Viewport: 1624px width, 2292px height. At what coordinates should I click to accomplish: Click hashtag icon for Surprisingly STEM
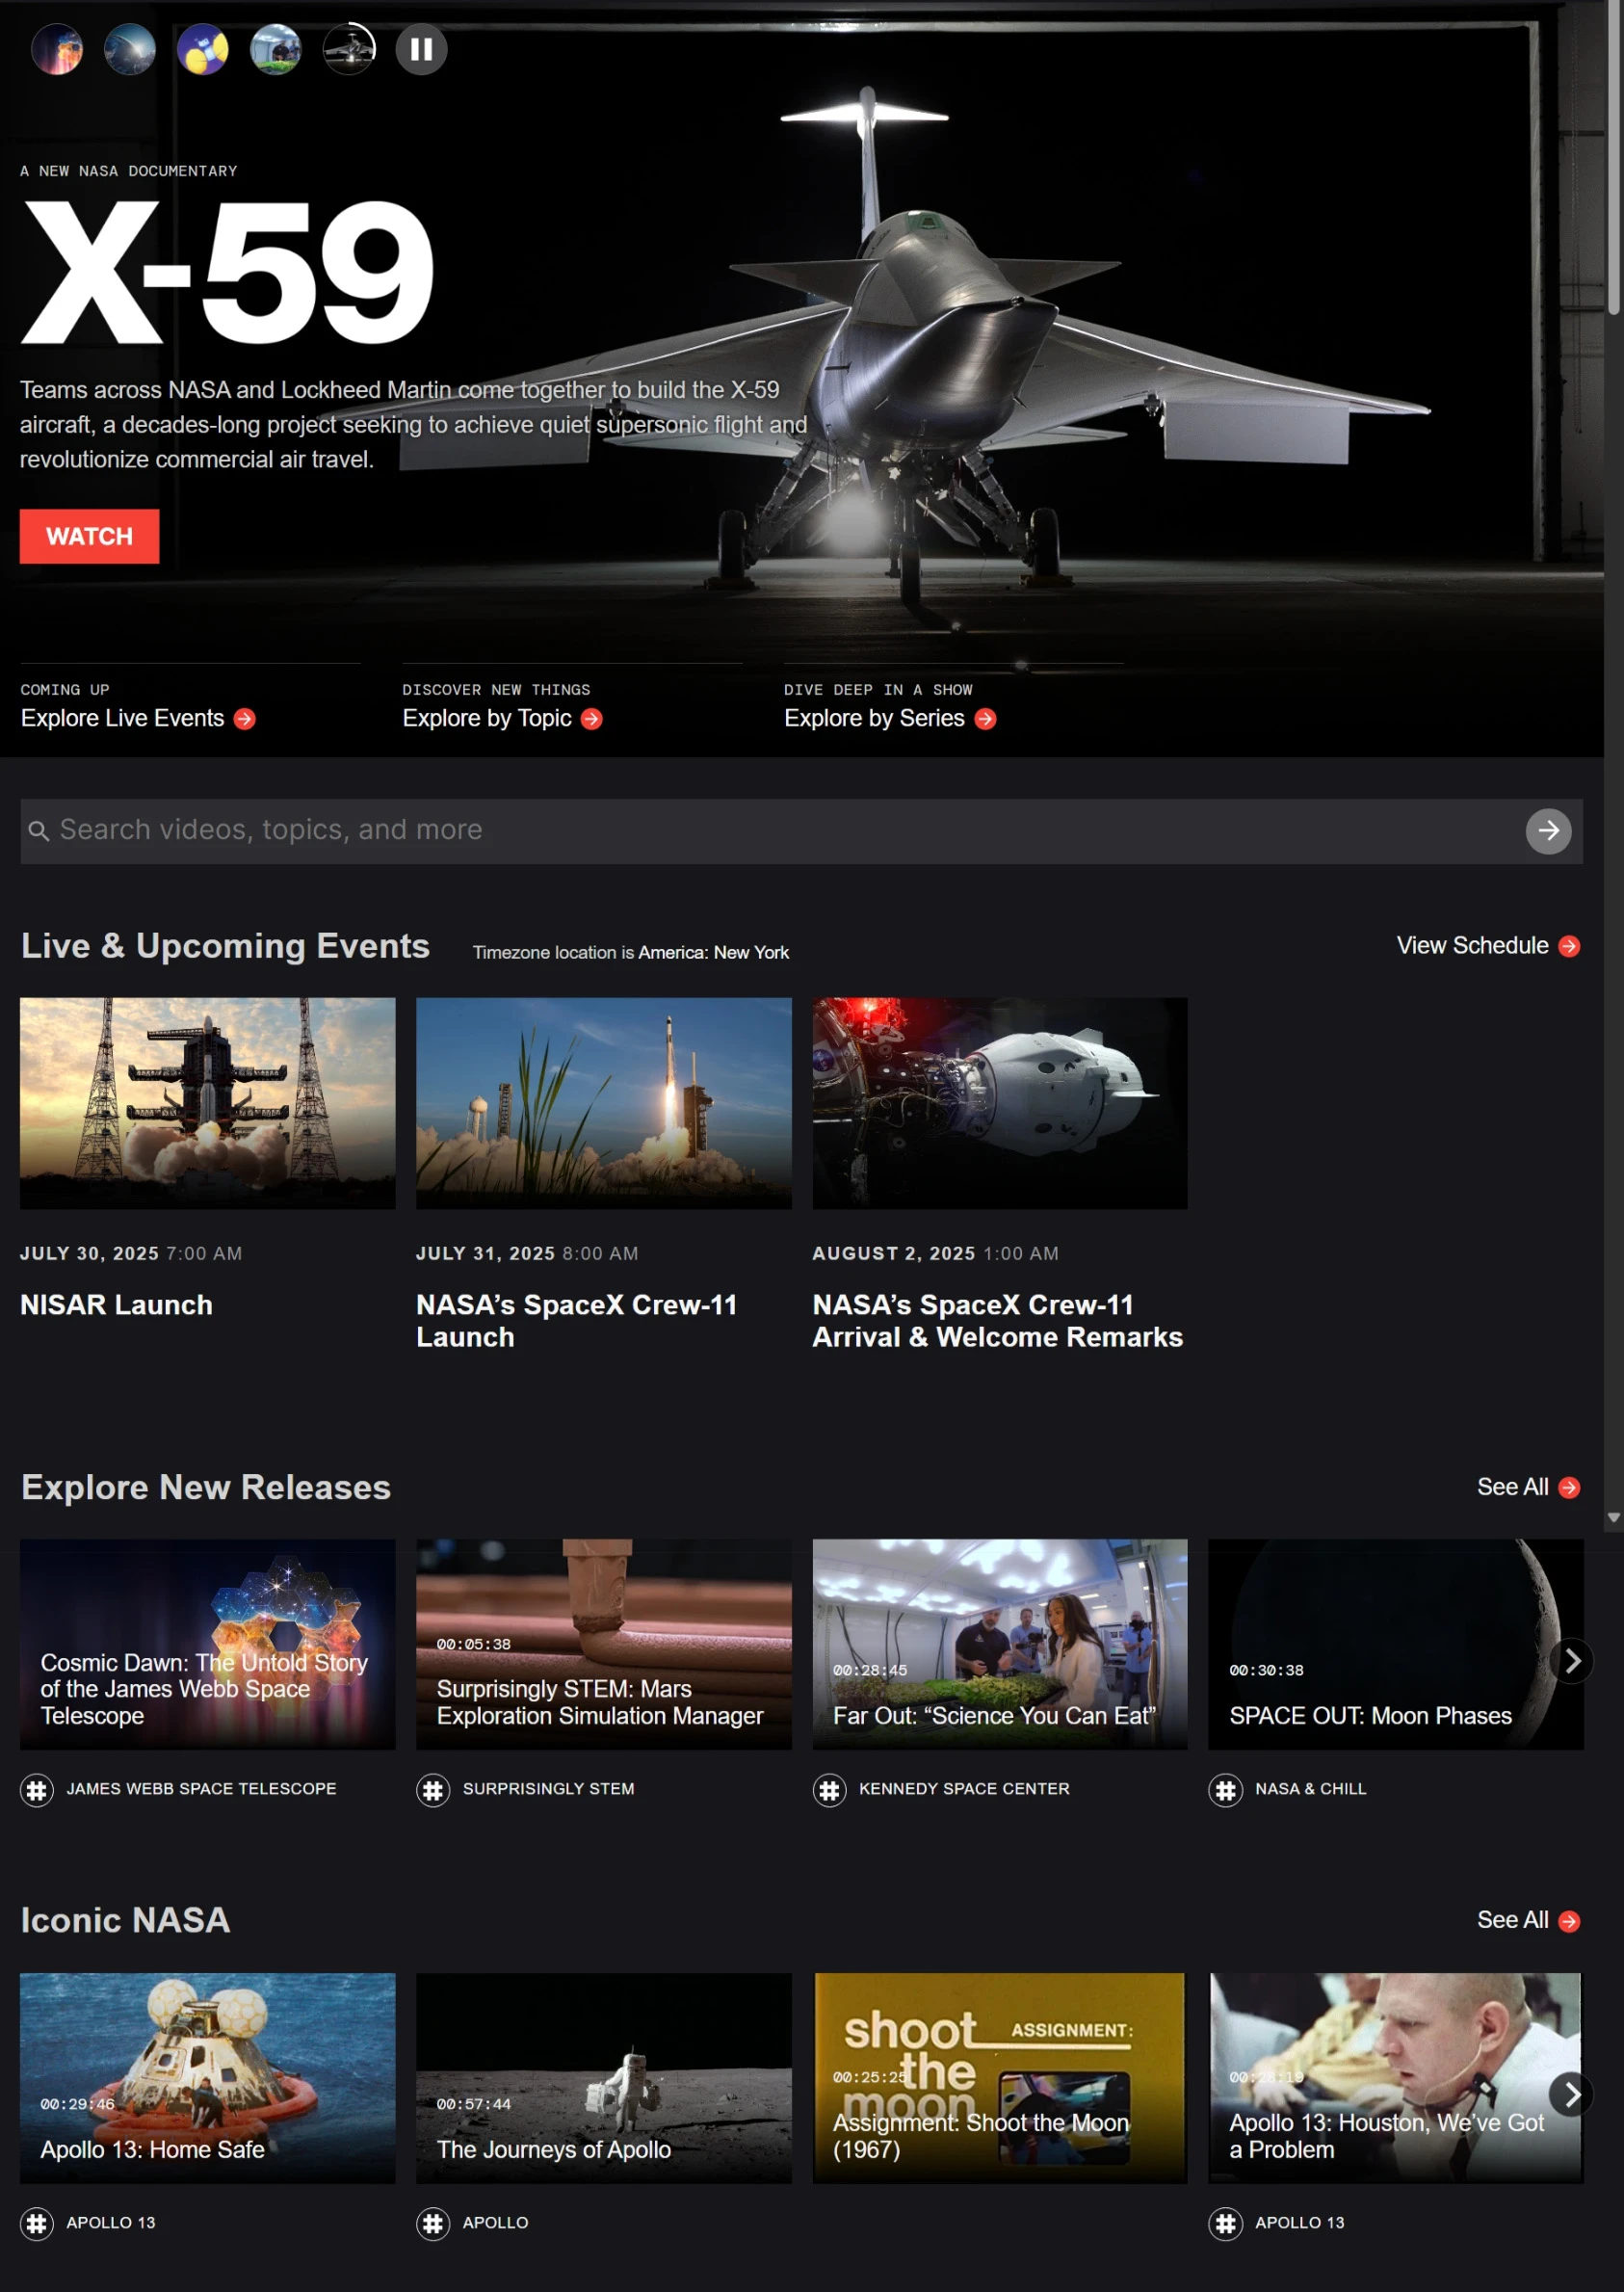pos(433,1789)
